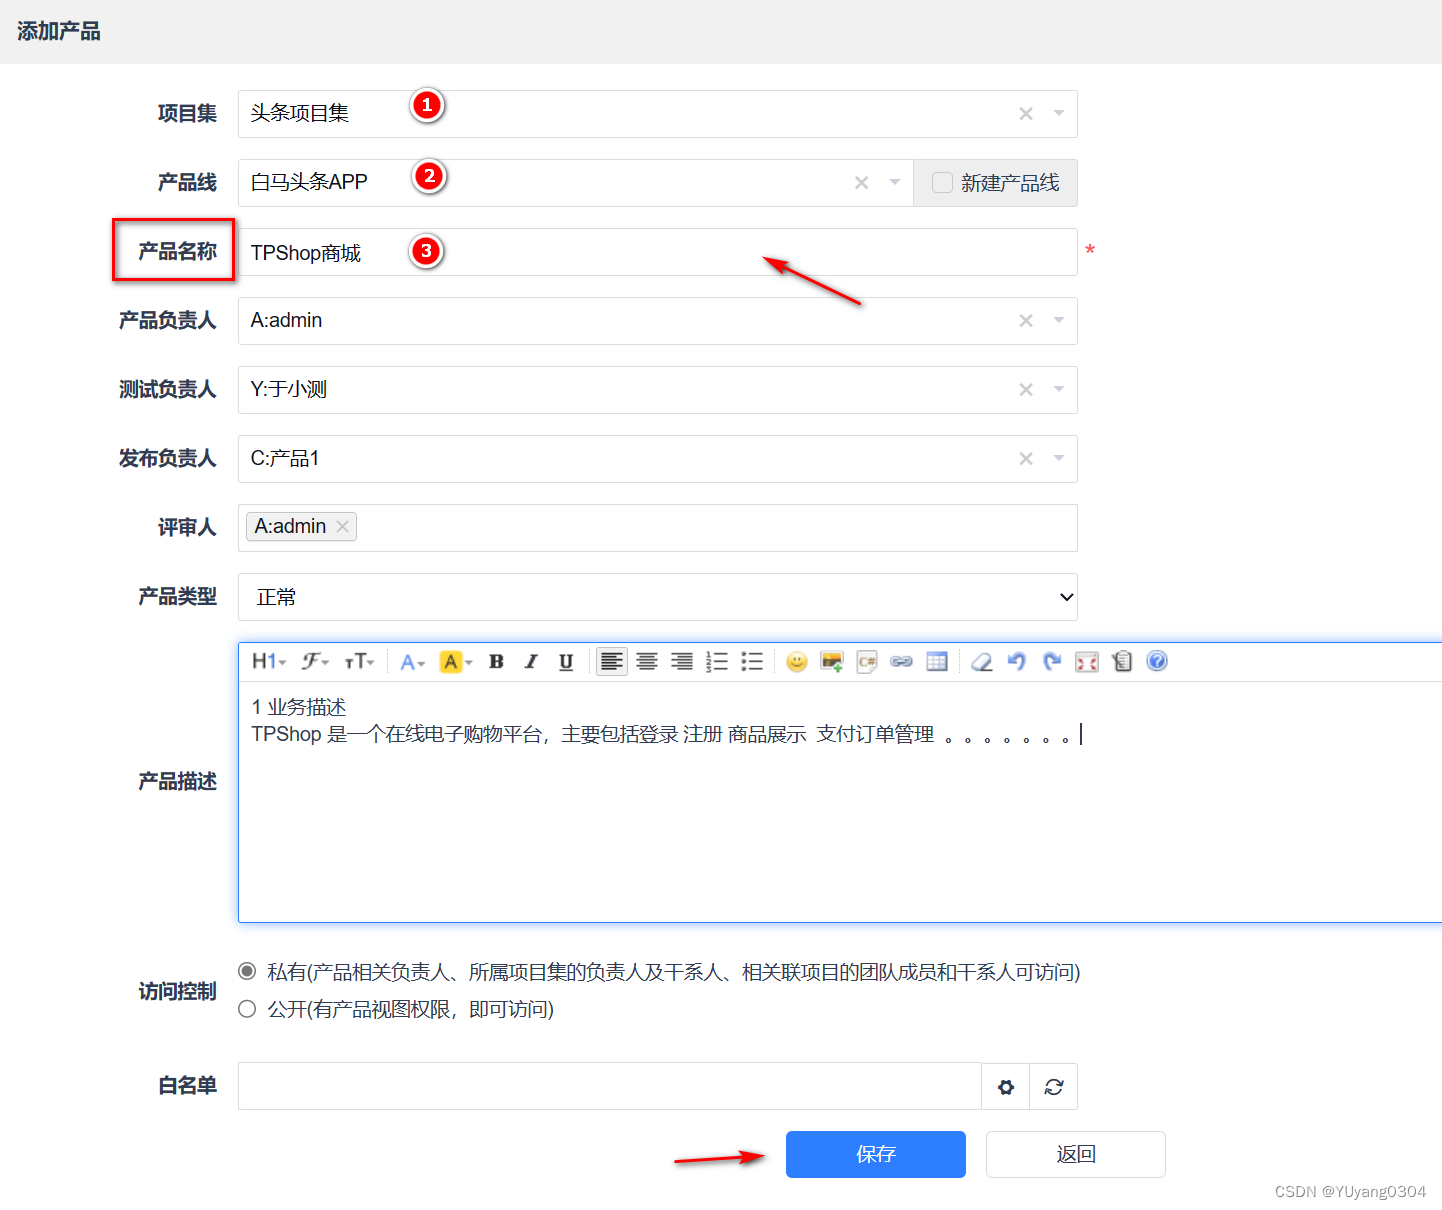Screen dimensions: 1442x1210
Task: Toggle bold formatting
Action: pos(496,661)
